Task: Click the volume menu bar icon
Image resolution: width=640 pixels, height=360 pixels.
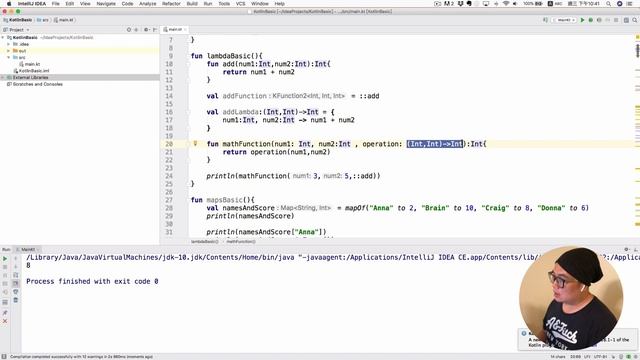Action: point(515,4)
